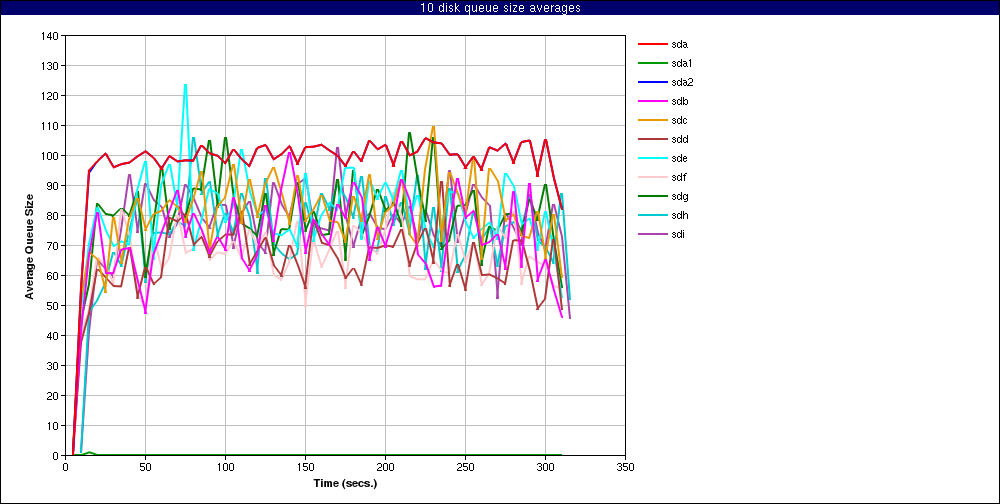Click the chart title '10 disk queue size averages'
This screenshot has height=504, width=1000.
tap(500, 8)
